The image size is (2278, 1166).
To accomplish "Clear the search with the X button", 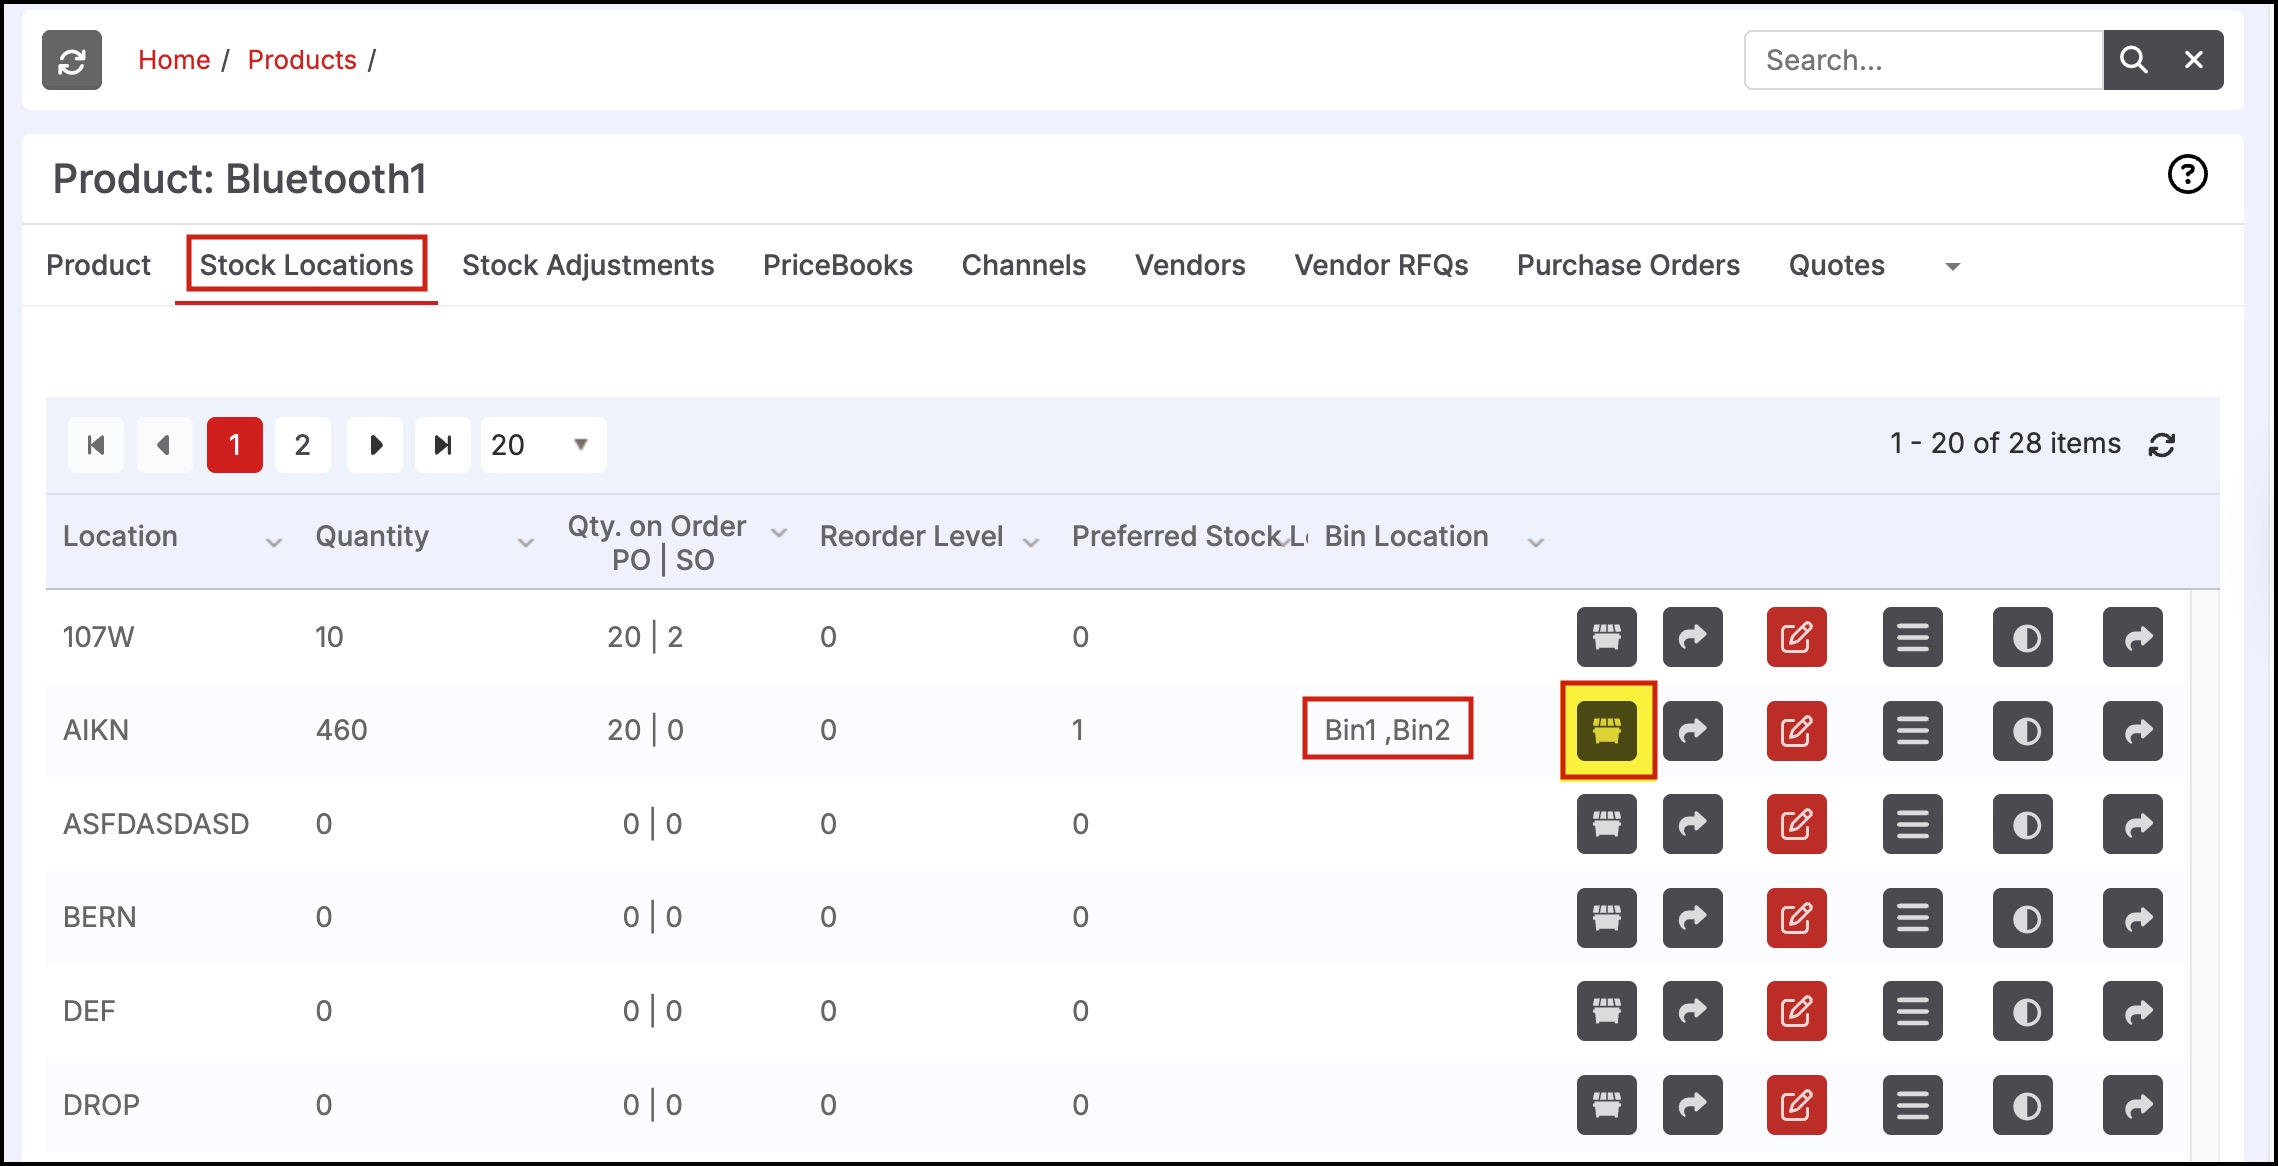I will (2194, 60).
